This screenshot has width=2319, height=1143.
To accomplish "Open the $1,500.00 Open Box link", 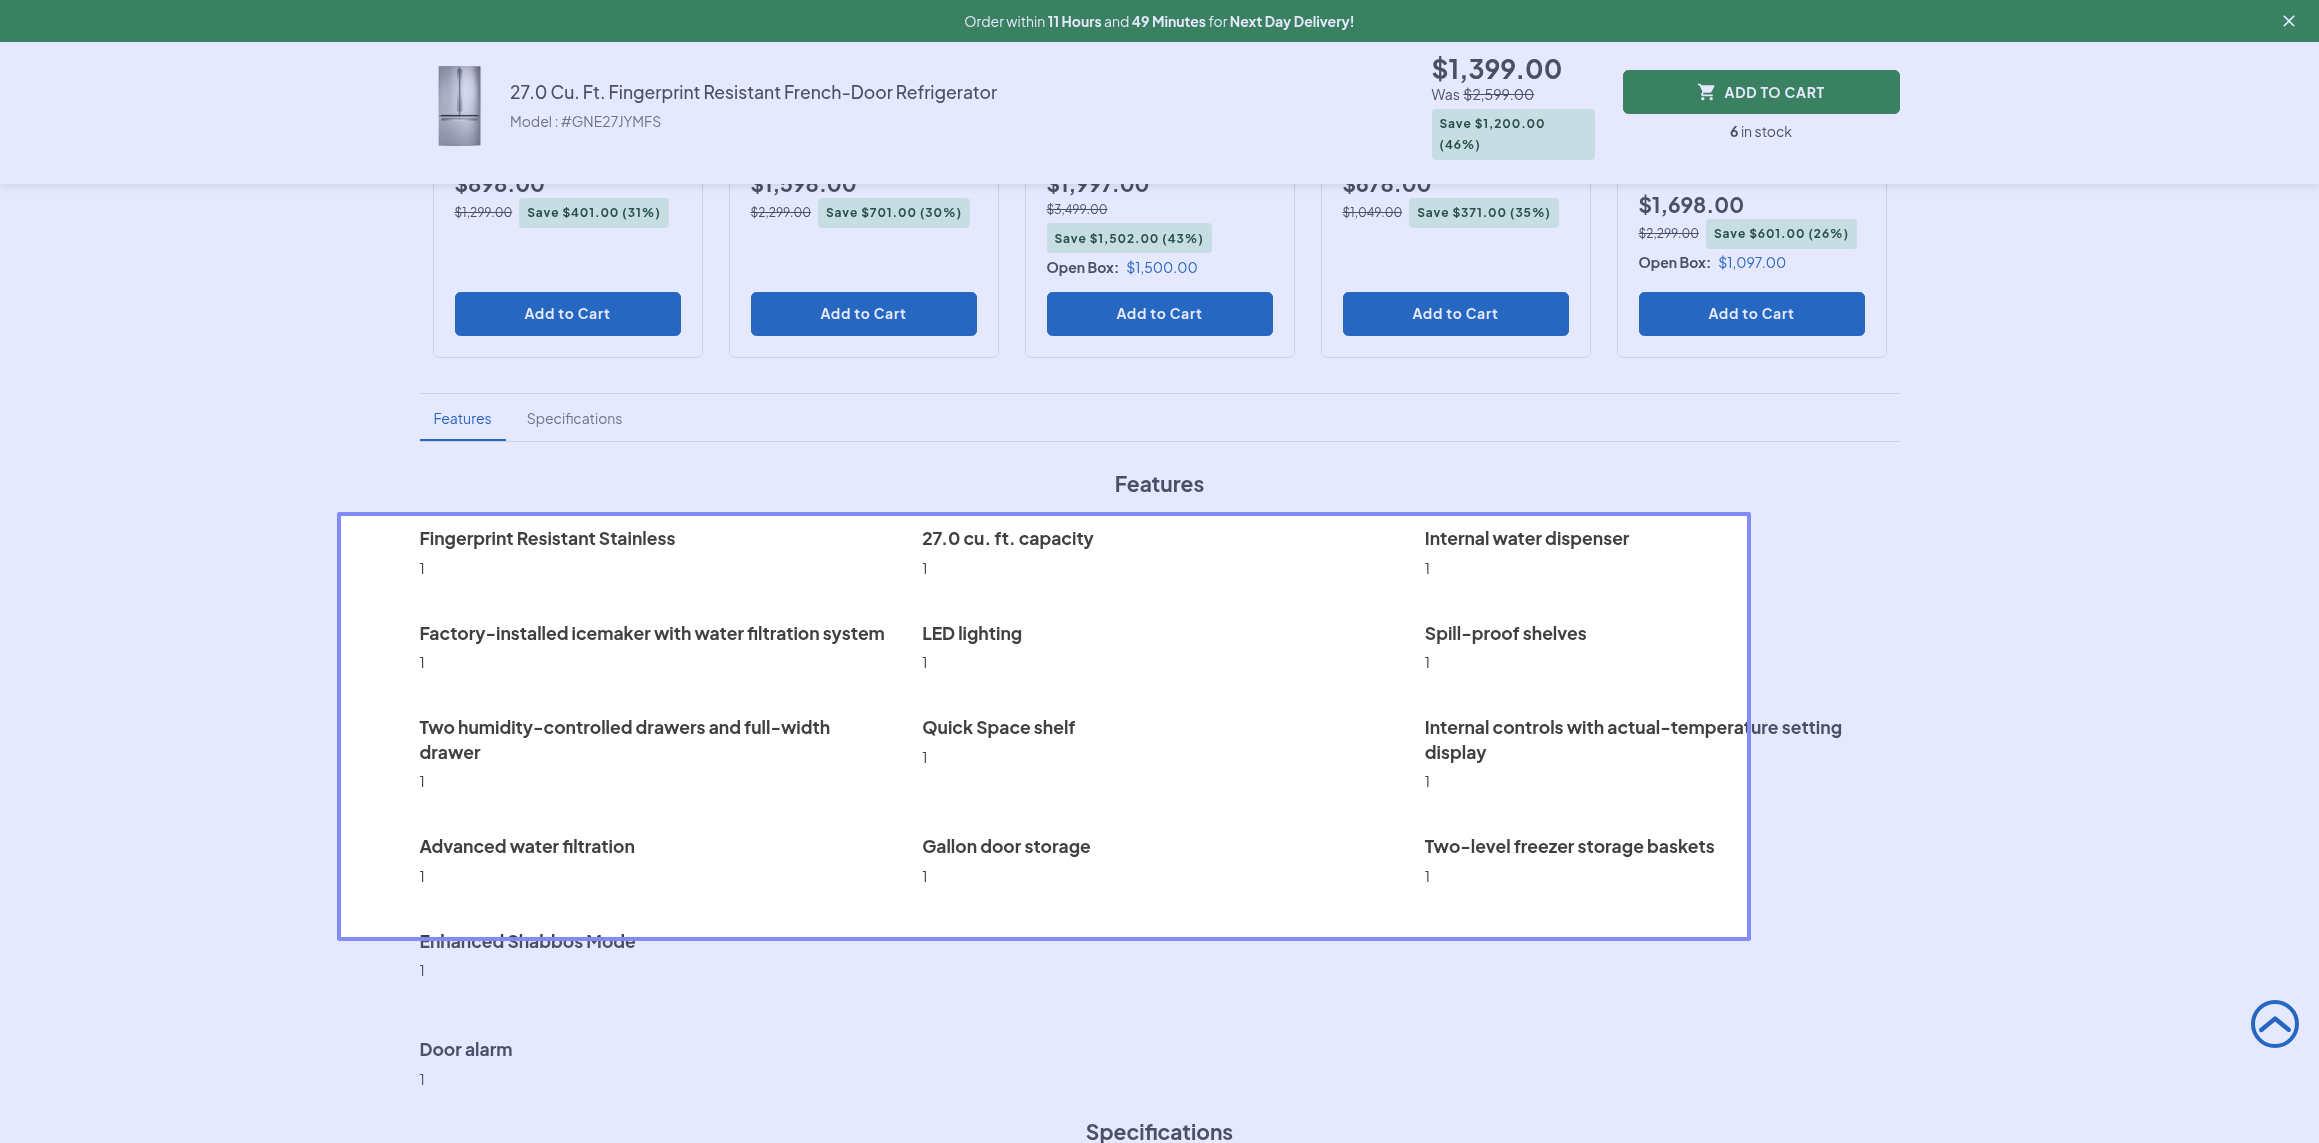I will [1161, 268].
